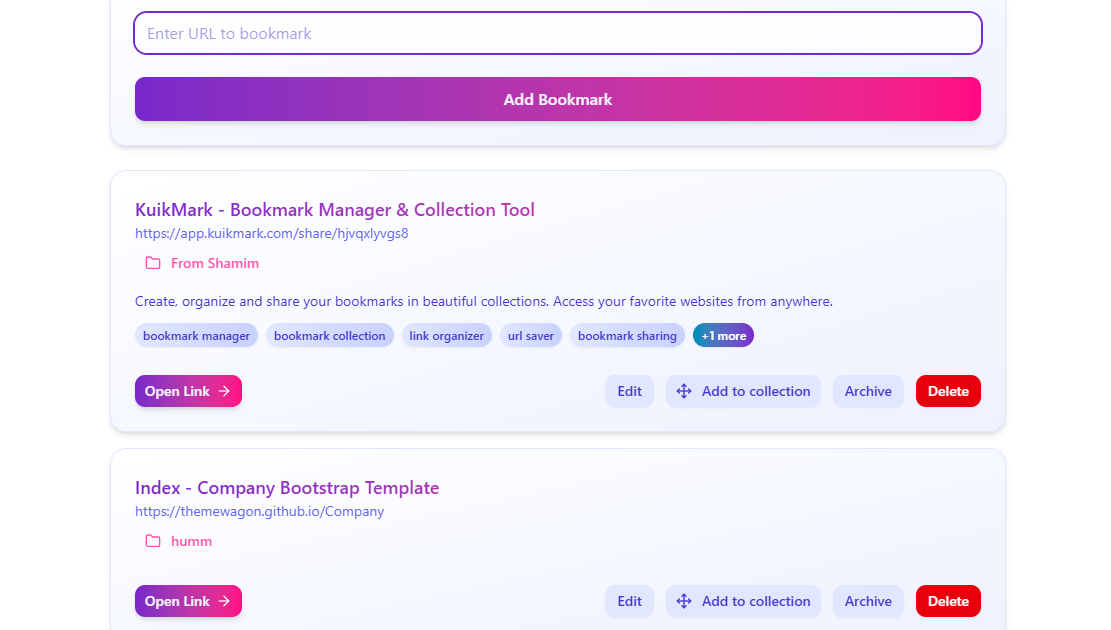Open the KuikMark bookmark title

334,210
